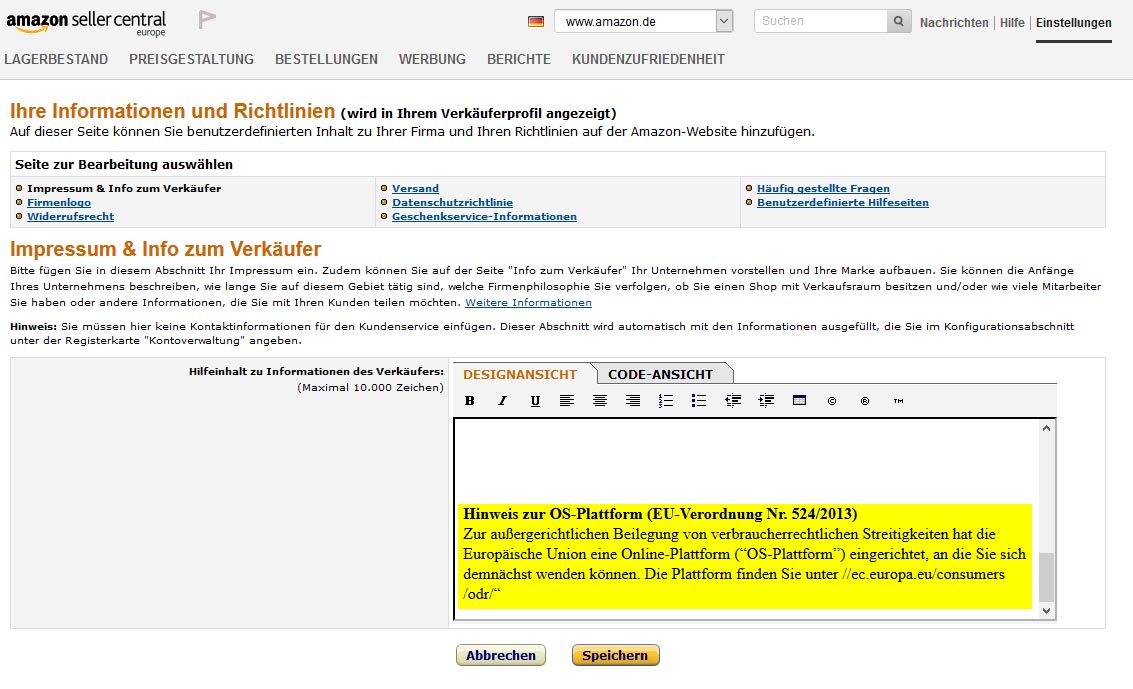
Task: Click the German flag icon
Action: (x=536, y=22)
